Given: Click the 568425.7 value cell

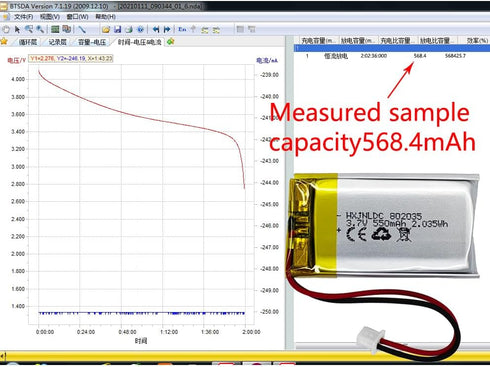Looking at the screenshot, I should click(x=455, y=56).
